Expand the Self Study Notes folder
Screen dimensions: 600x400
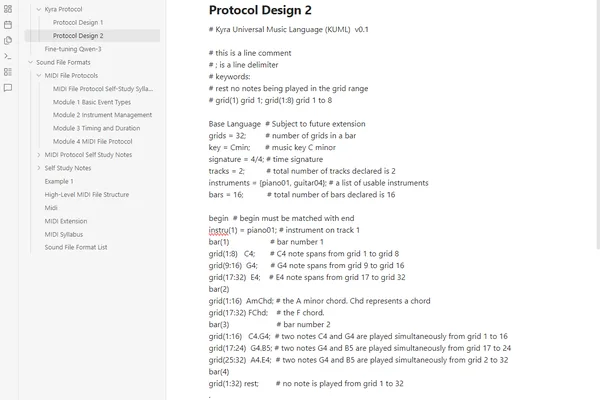click(x=39, y=168)
